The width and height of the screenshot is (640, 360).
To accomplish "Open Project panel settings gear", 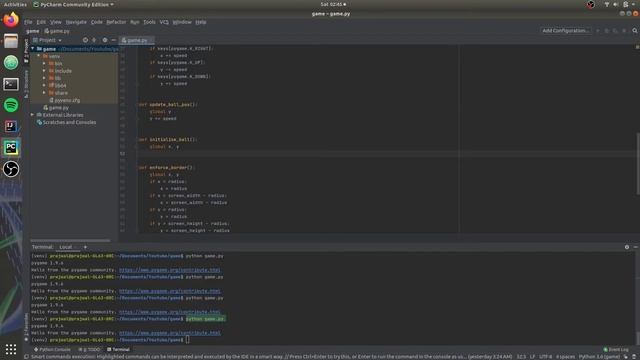I will point(105,40).
